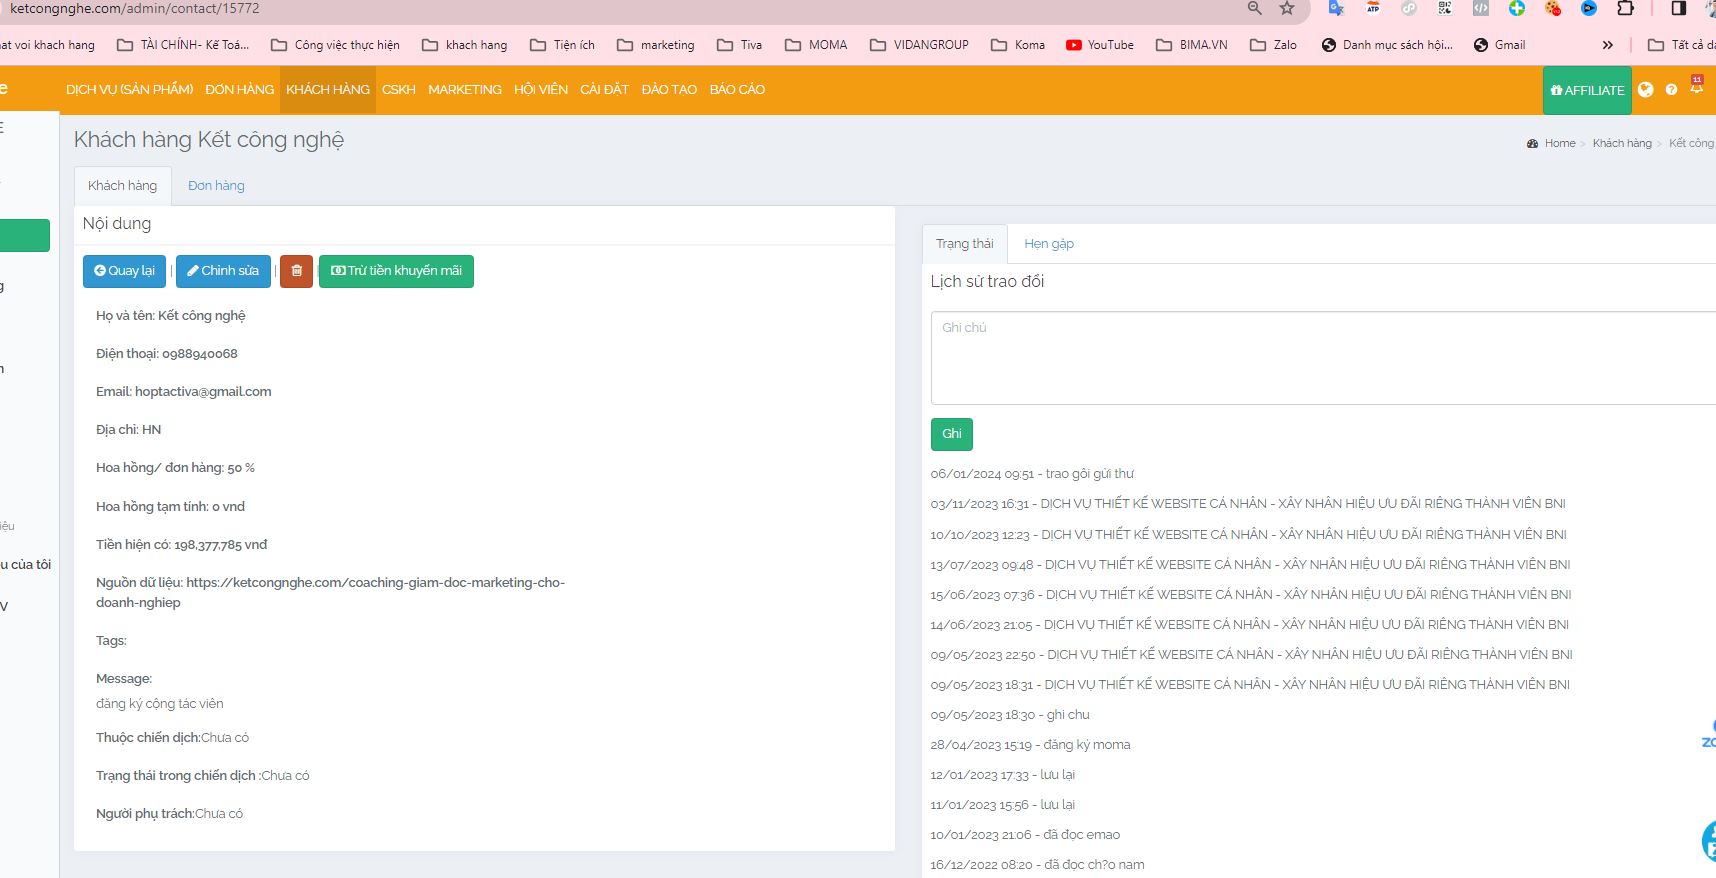1716x878 pixels.
Task: Click into the Ghi chú note field
Action: (1320, 357)
